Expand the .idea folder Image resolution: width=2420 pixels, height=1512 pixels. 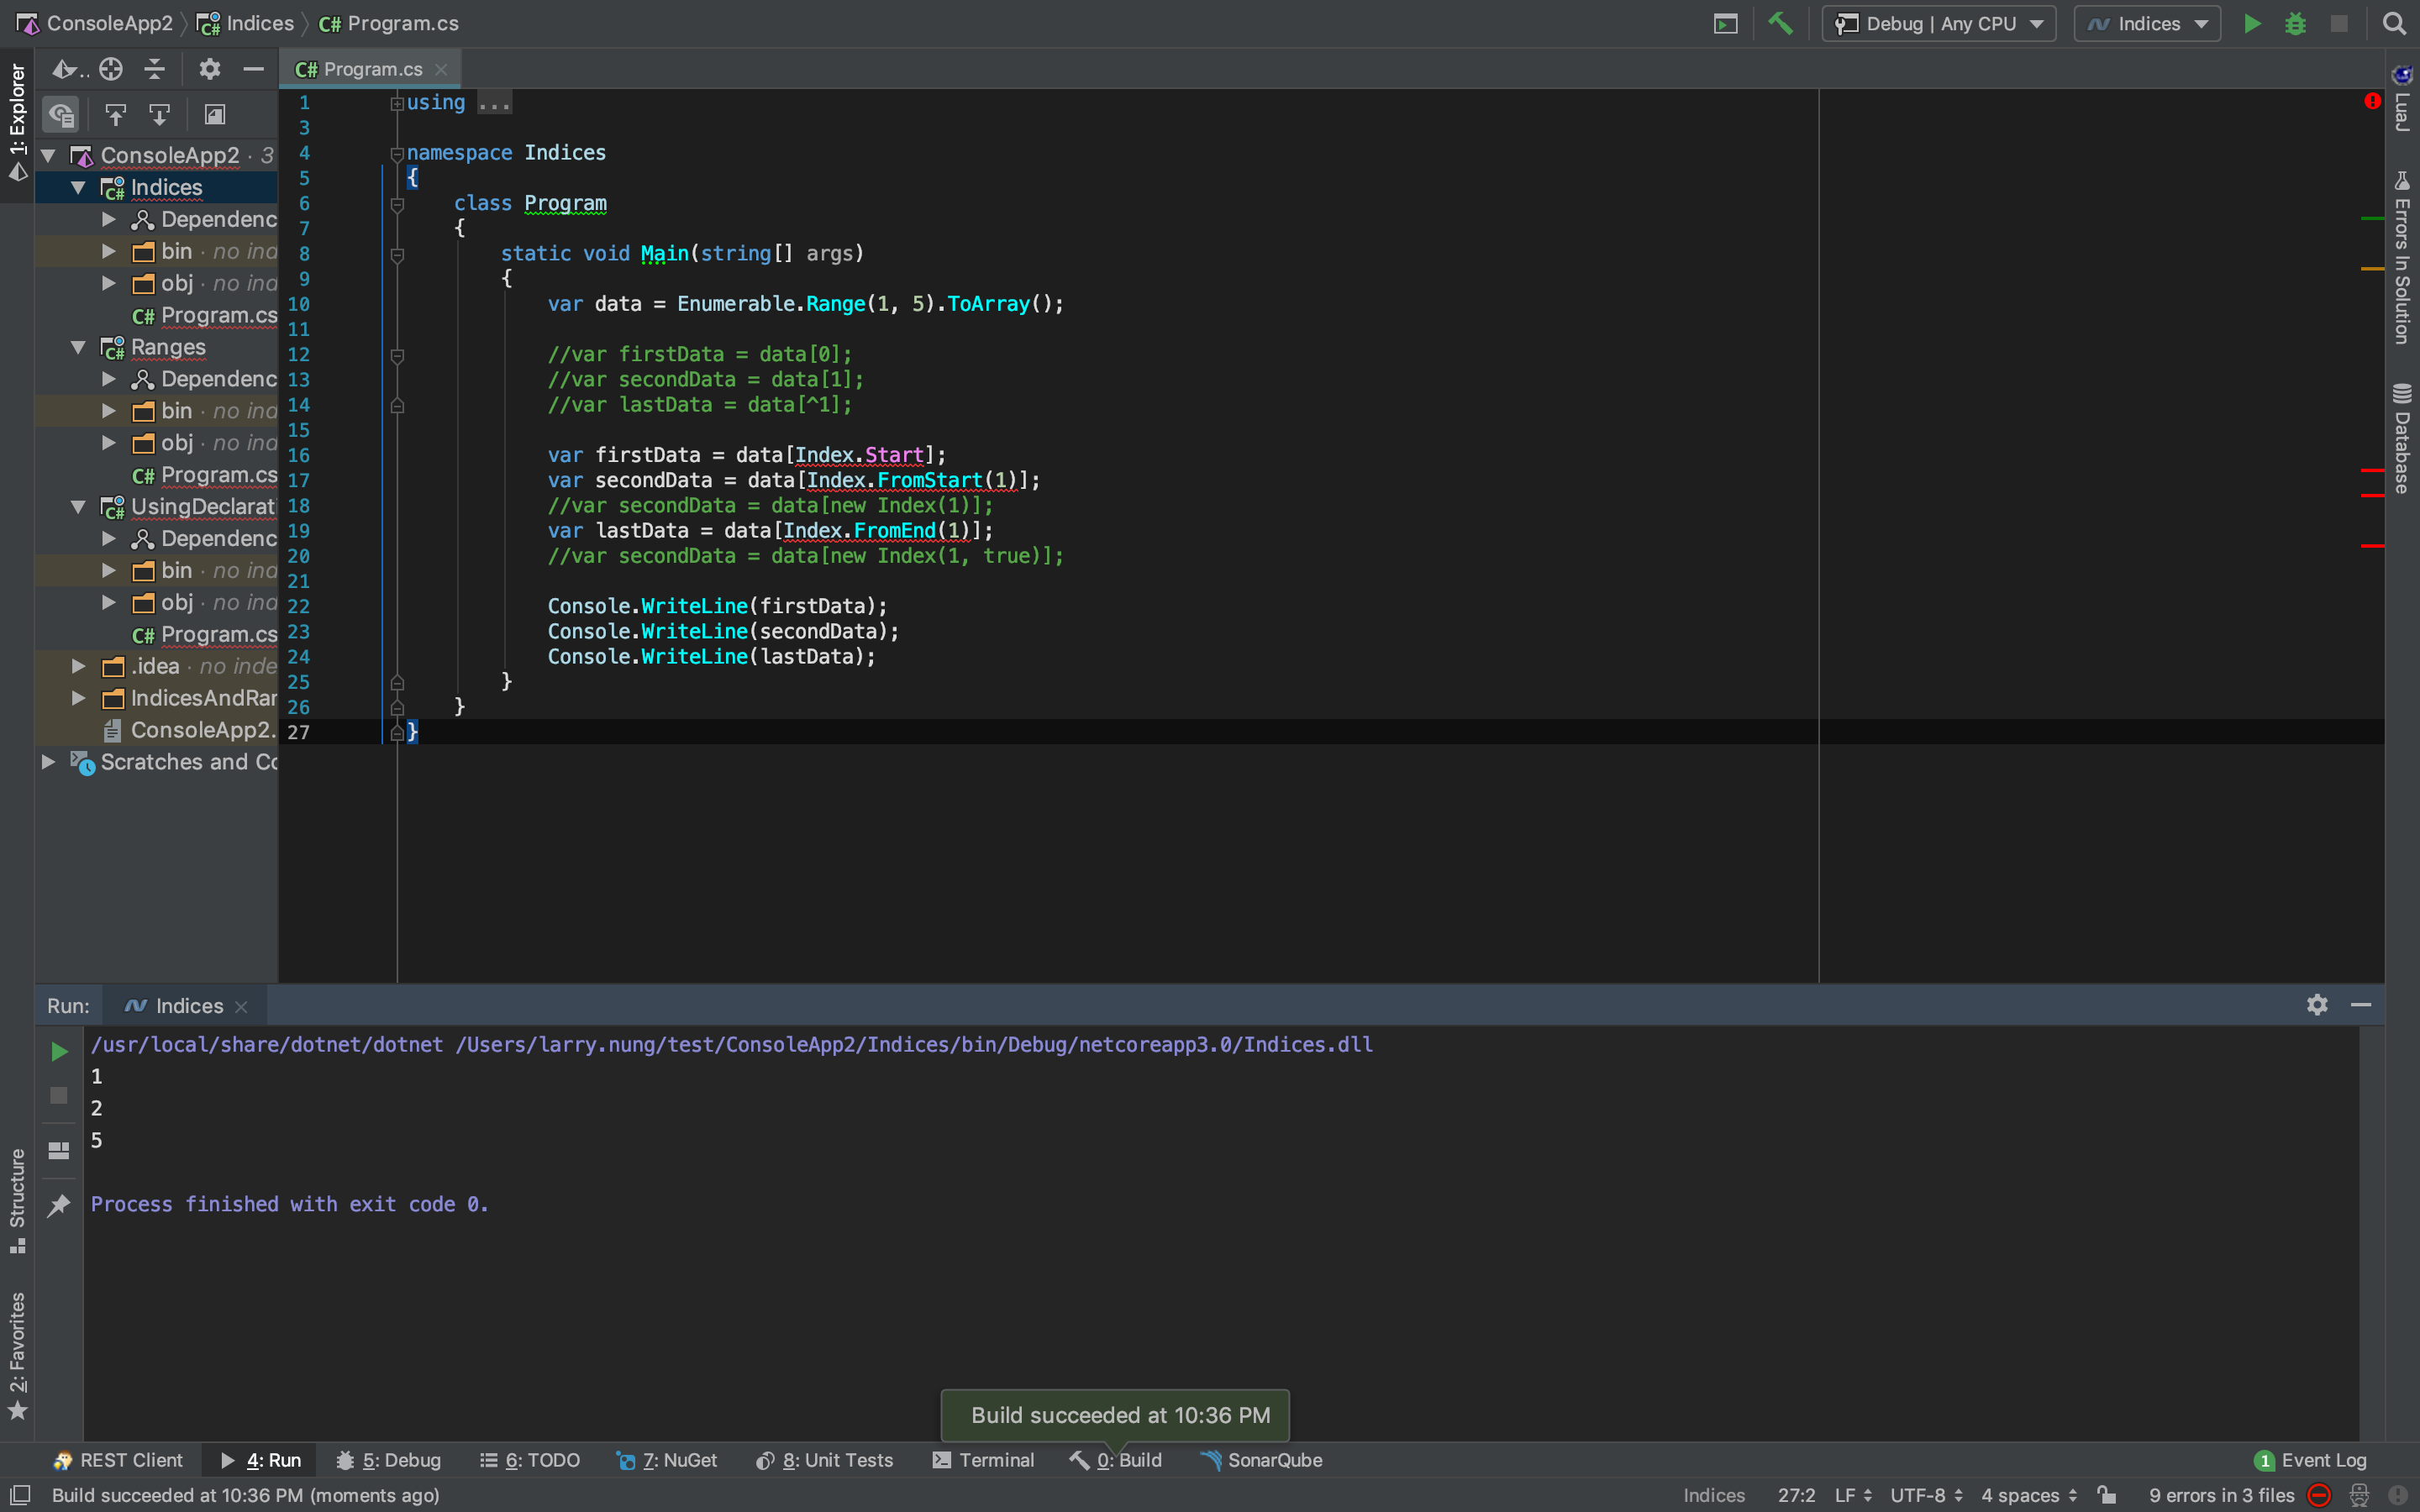[x=78, y=666]
